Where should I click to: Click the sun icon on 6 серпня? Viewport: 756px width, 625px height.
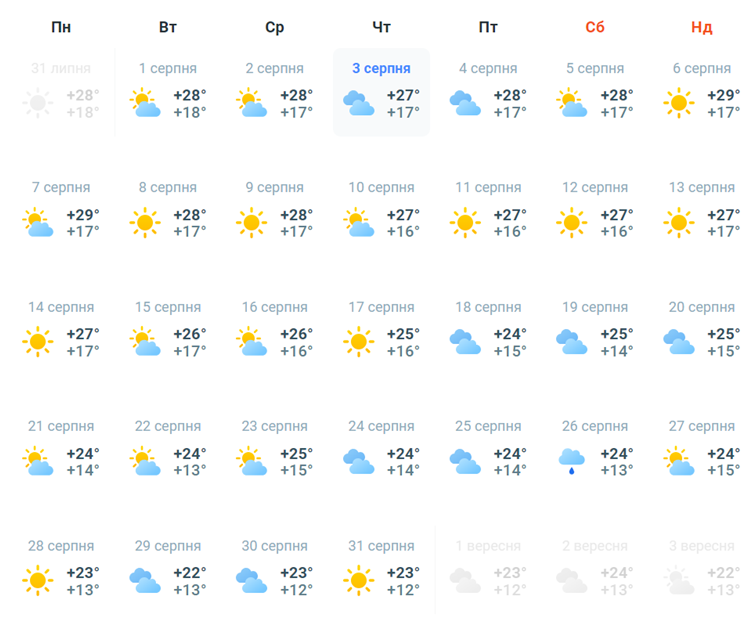coord(679,103)
